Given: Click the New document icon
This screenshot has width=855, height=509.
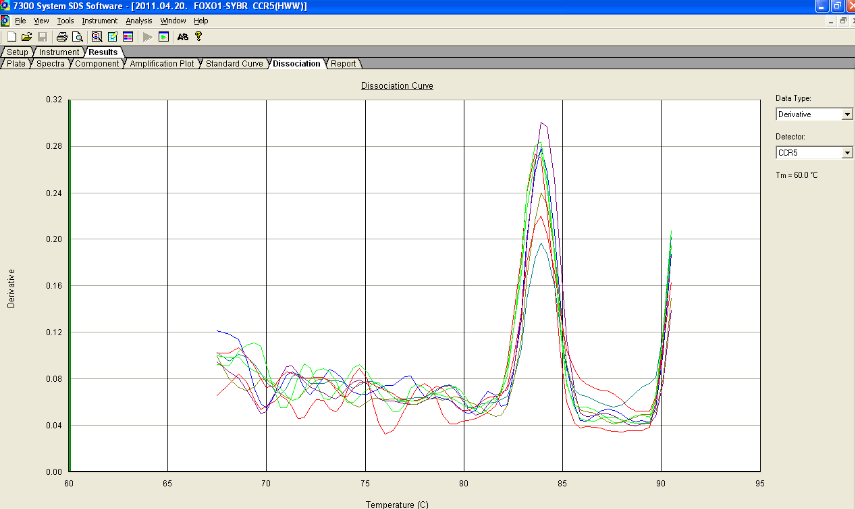Looking at the screenshot, I should pos(11,36).
